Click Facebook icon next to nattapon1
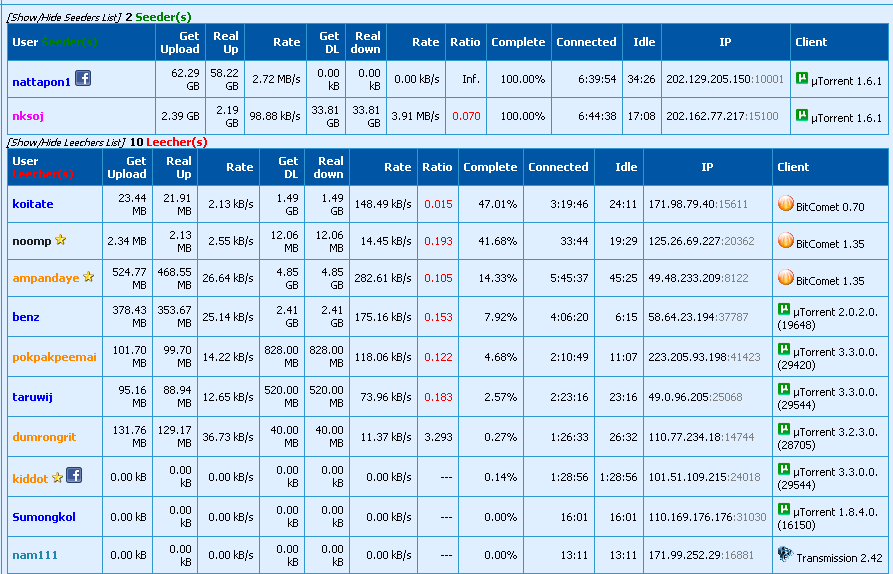The height and width of the screenshot is (574, 893). pos(83,78)
